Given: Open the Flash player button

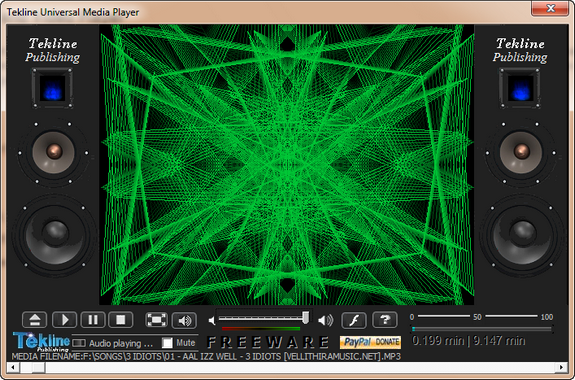Looking at the screenshot, I should 354,320.
